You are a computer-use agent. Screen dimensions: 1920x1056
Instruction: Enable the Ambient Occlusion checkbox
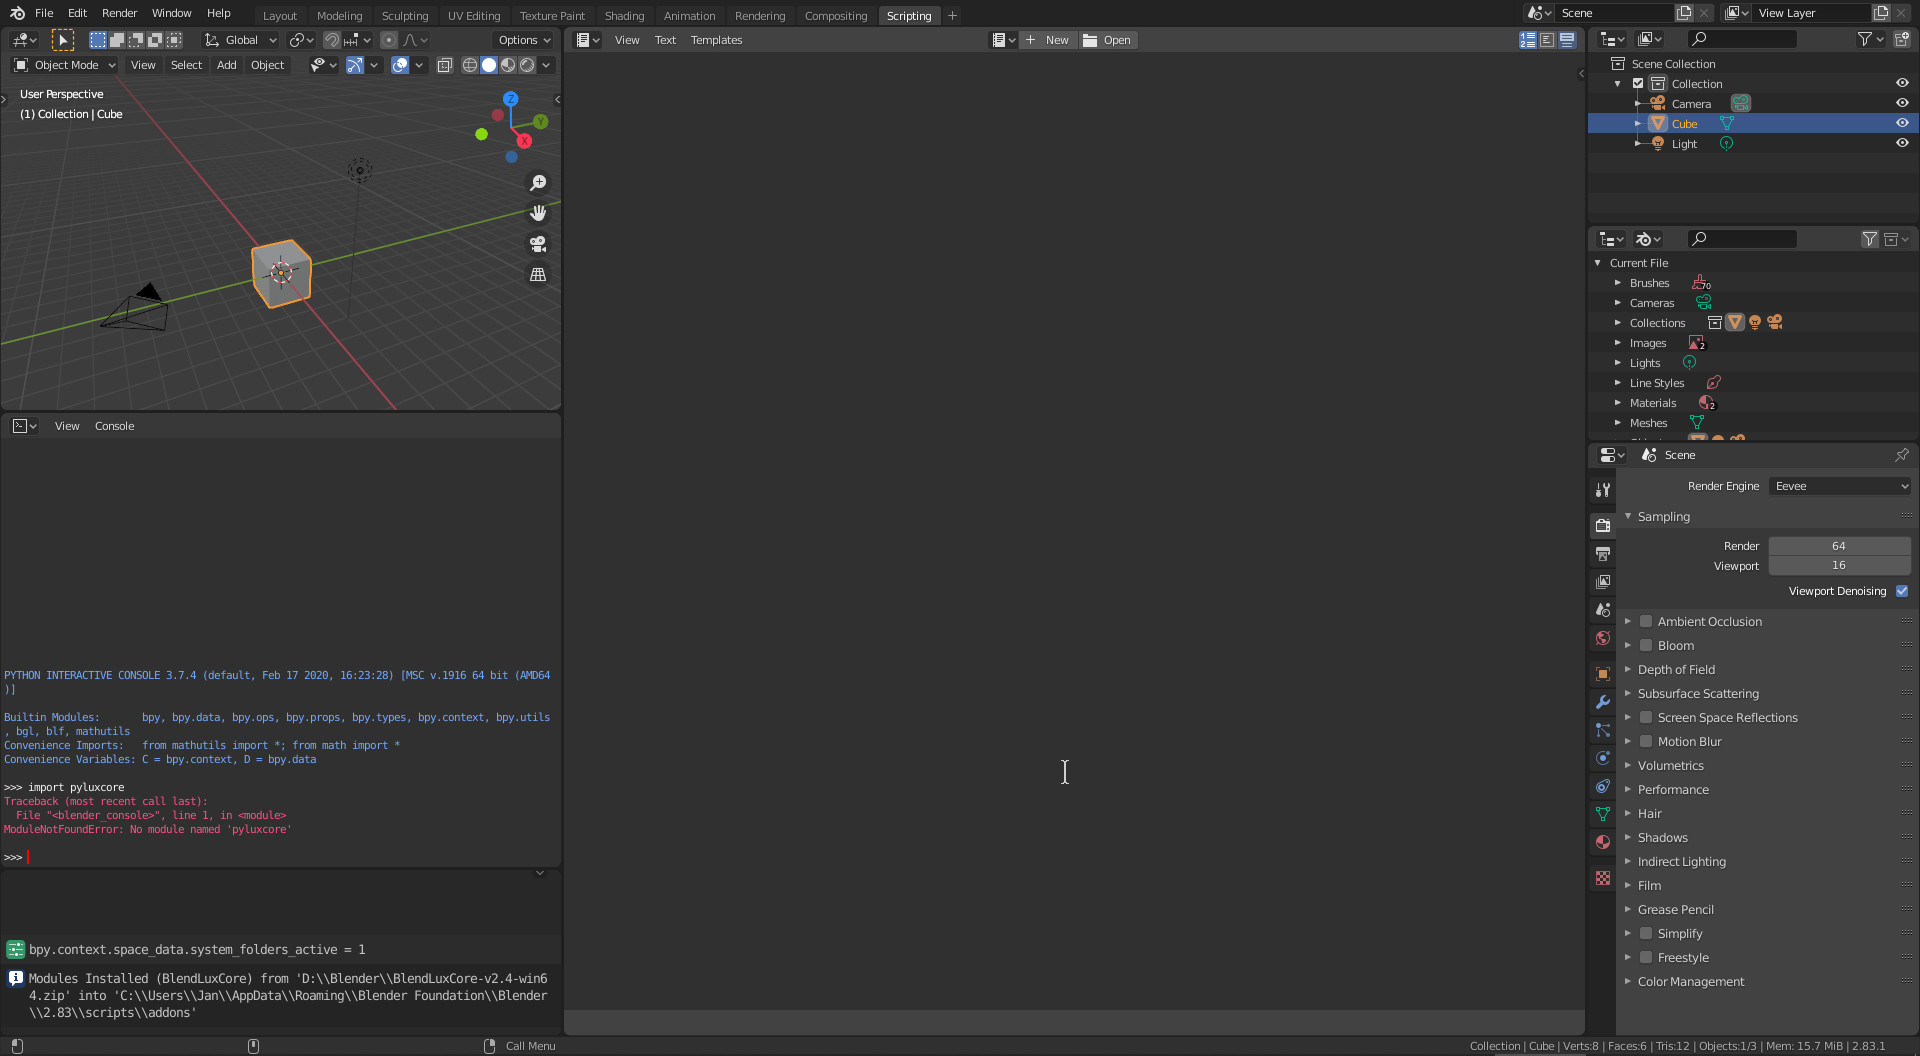coord(1646,622)
